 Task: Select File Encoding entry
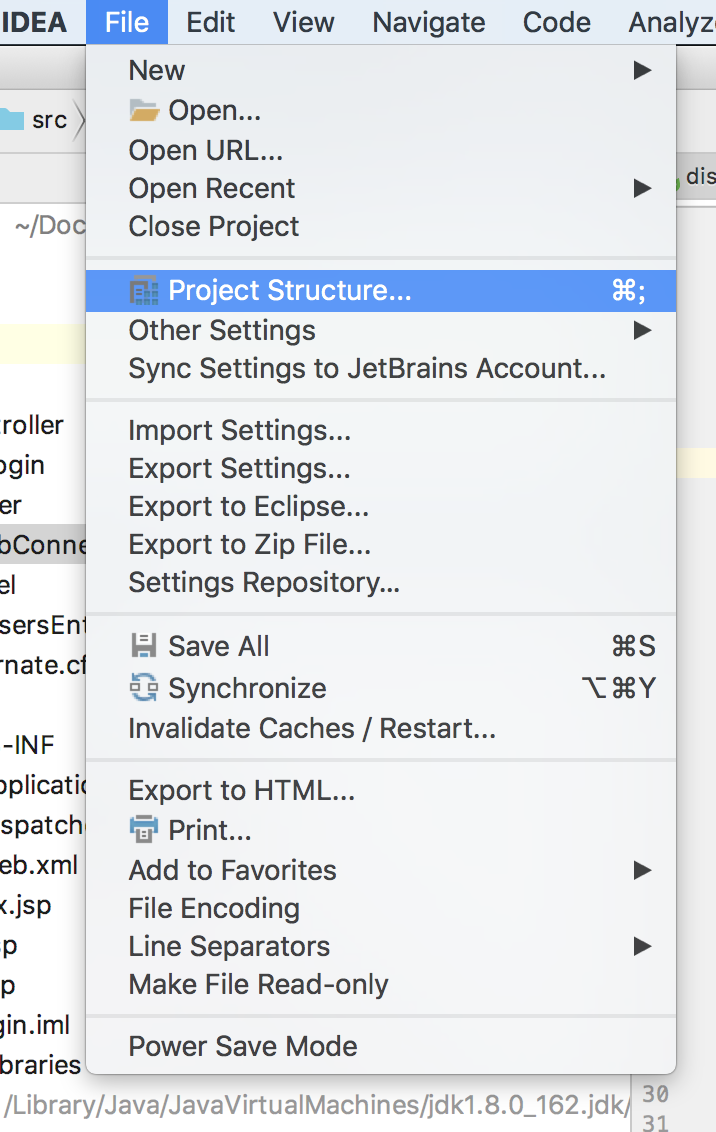[380, 908]
